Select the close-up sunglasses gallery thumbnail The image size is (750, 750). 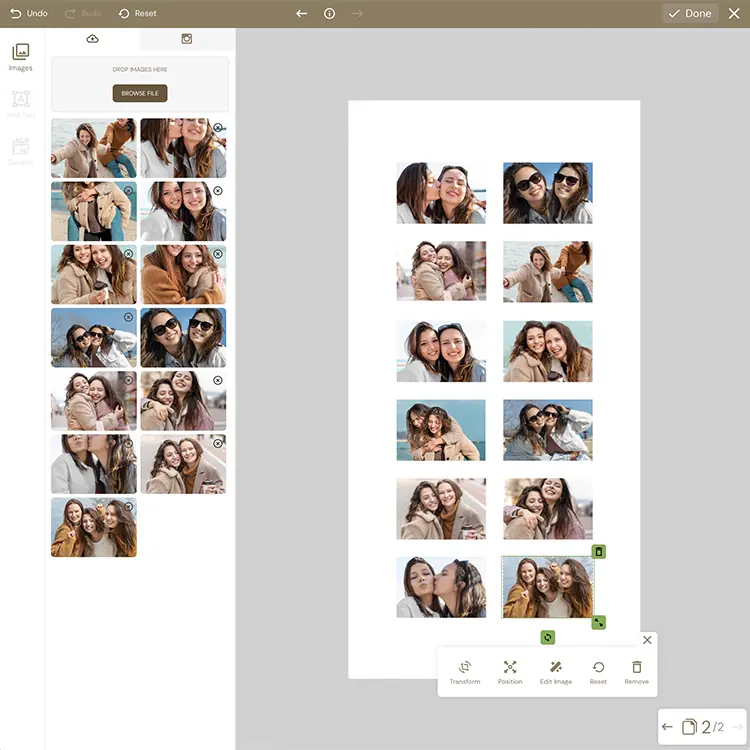pos(183,338)
